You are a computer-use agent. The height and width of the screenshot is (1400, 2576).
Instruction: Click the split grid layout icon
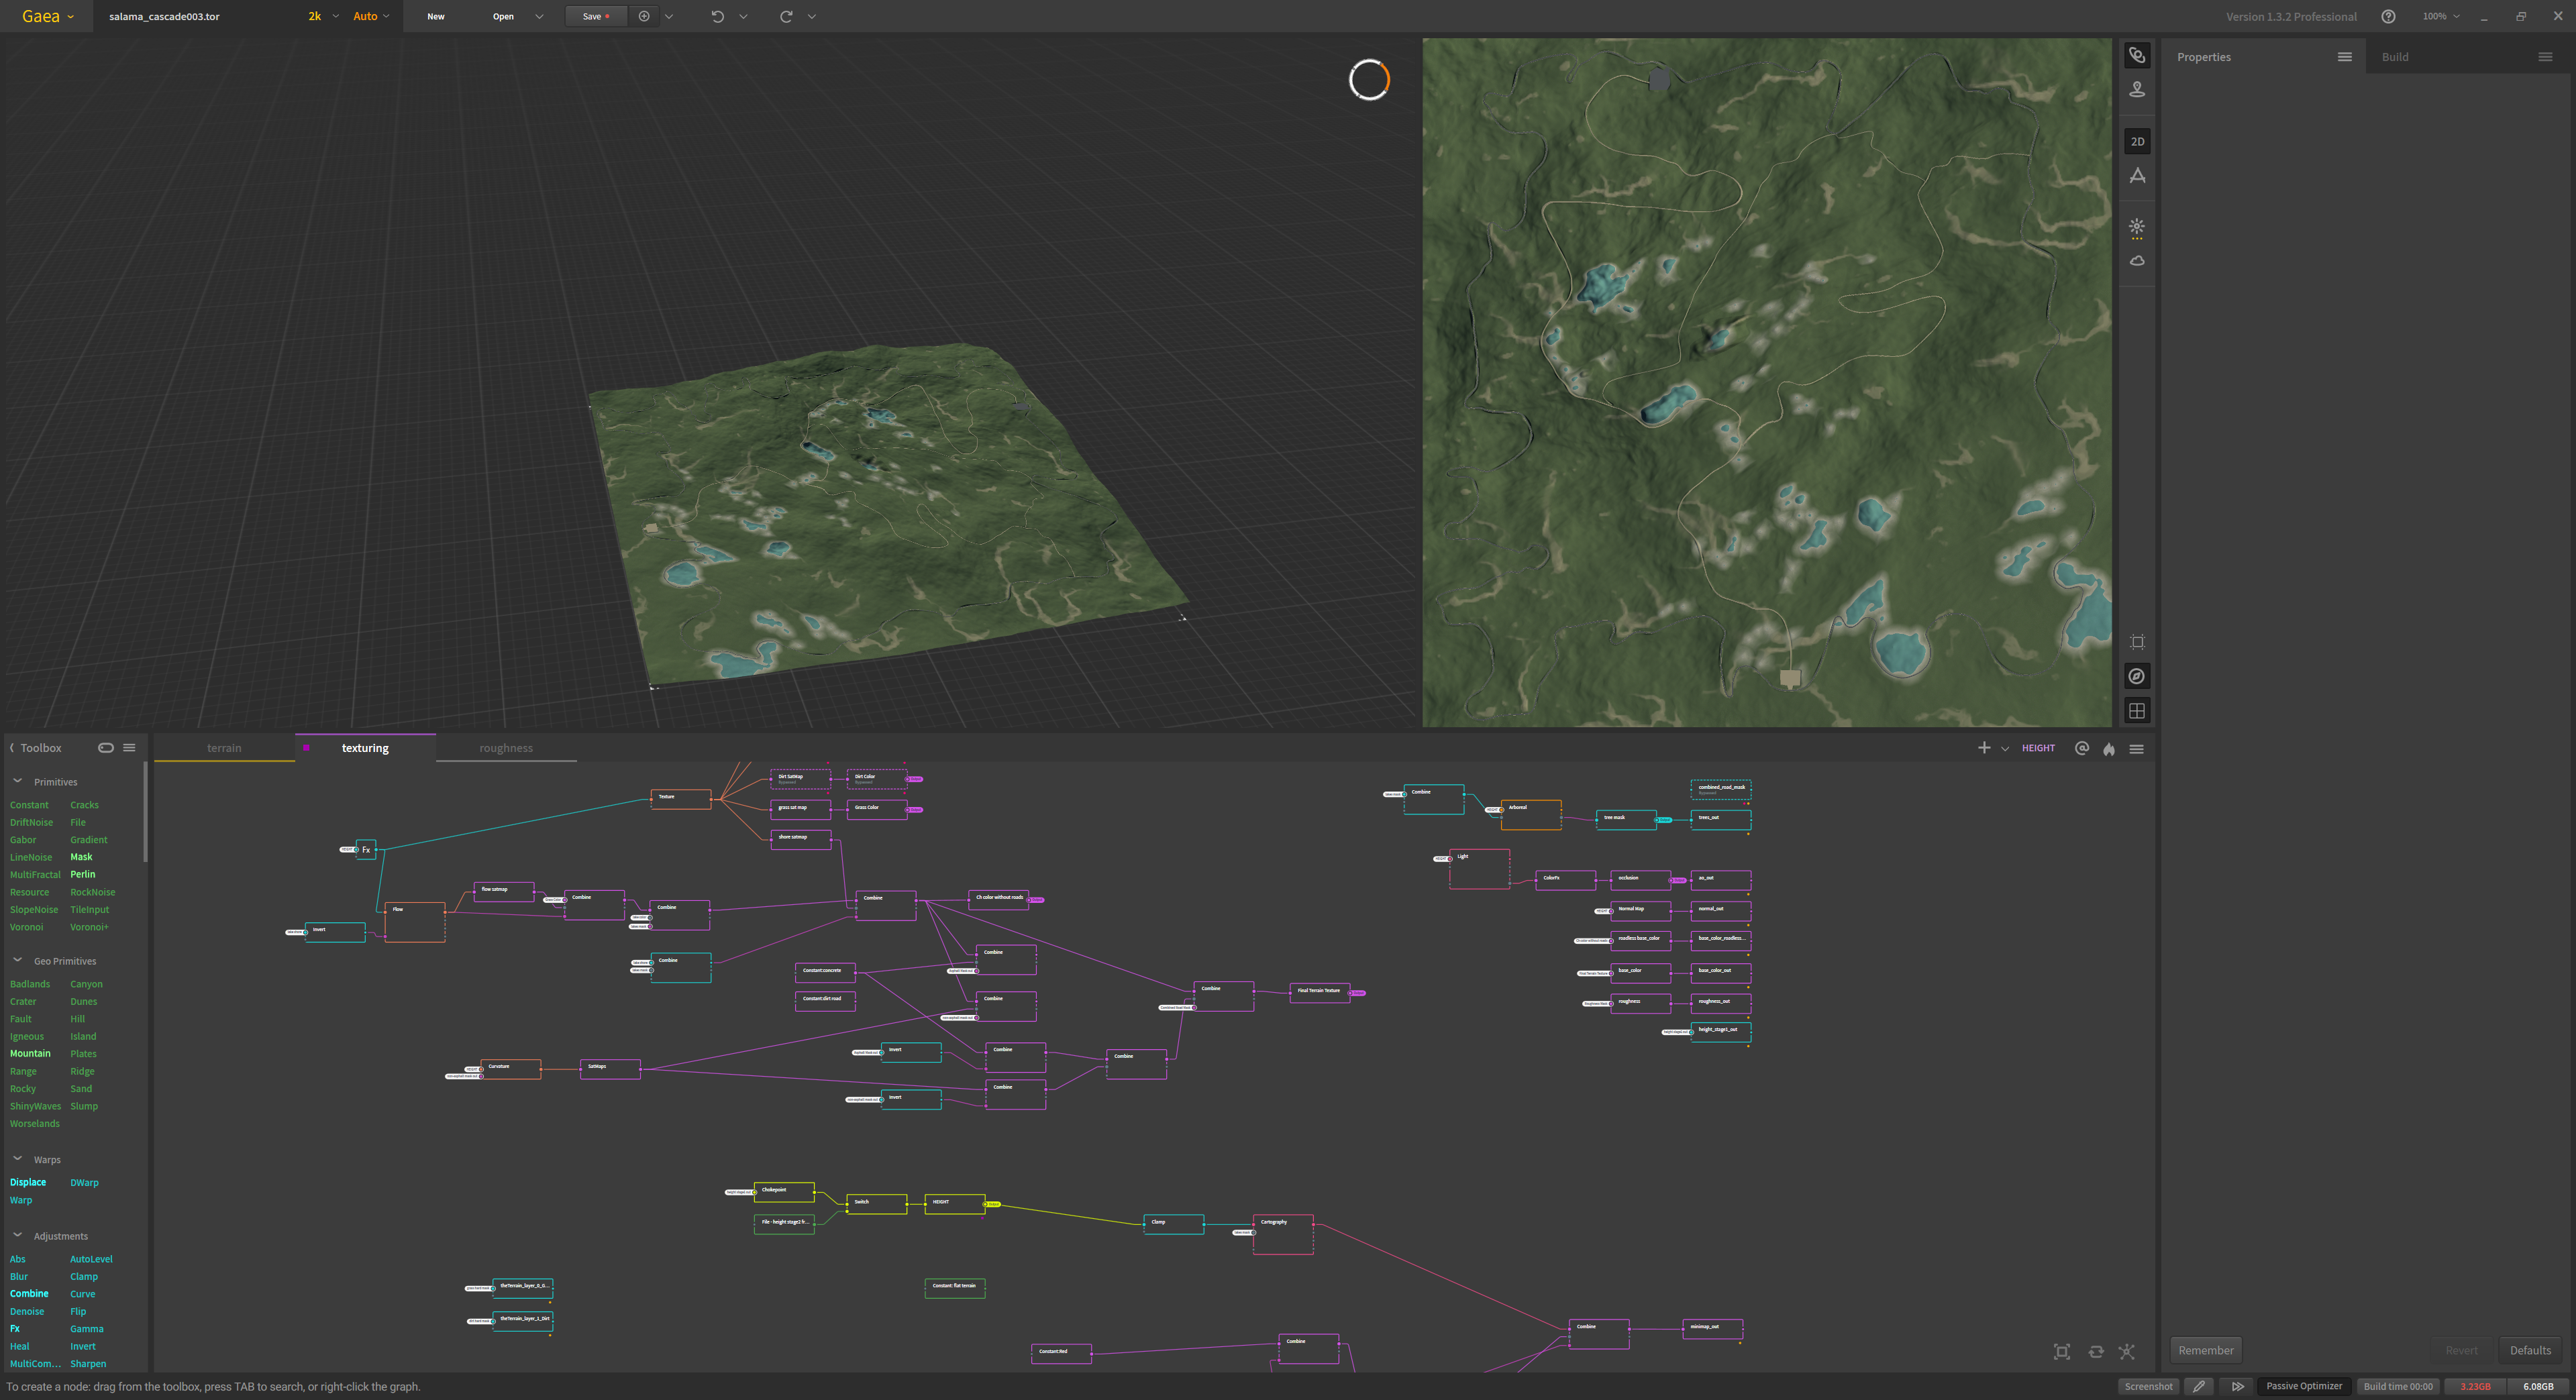[2137, 711]
